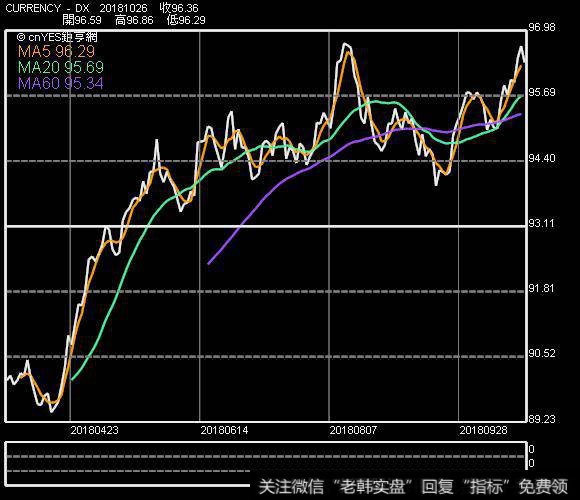This screenshot has height=500, width=580.
Task: Click the MA60 95.34 legend label
Action: pos(61,83)
